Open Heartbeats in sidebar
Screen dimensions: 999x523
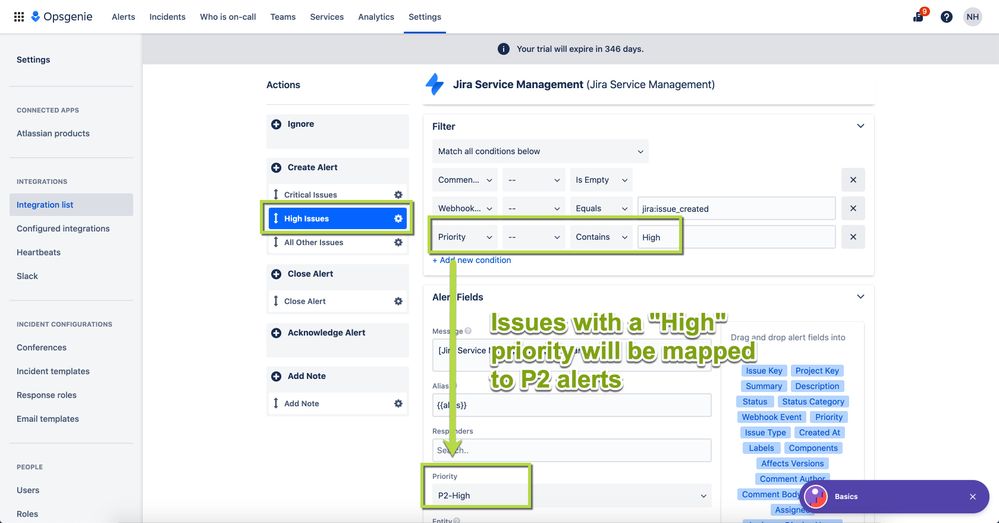(x=38, y=252)
